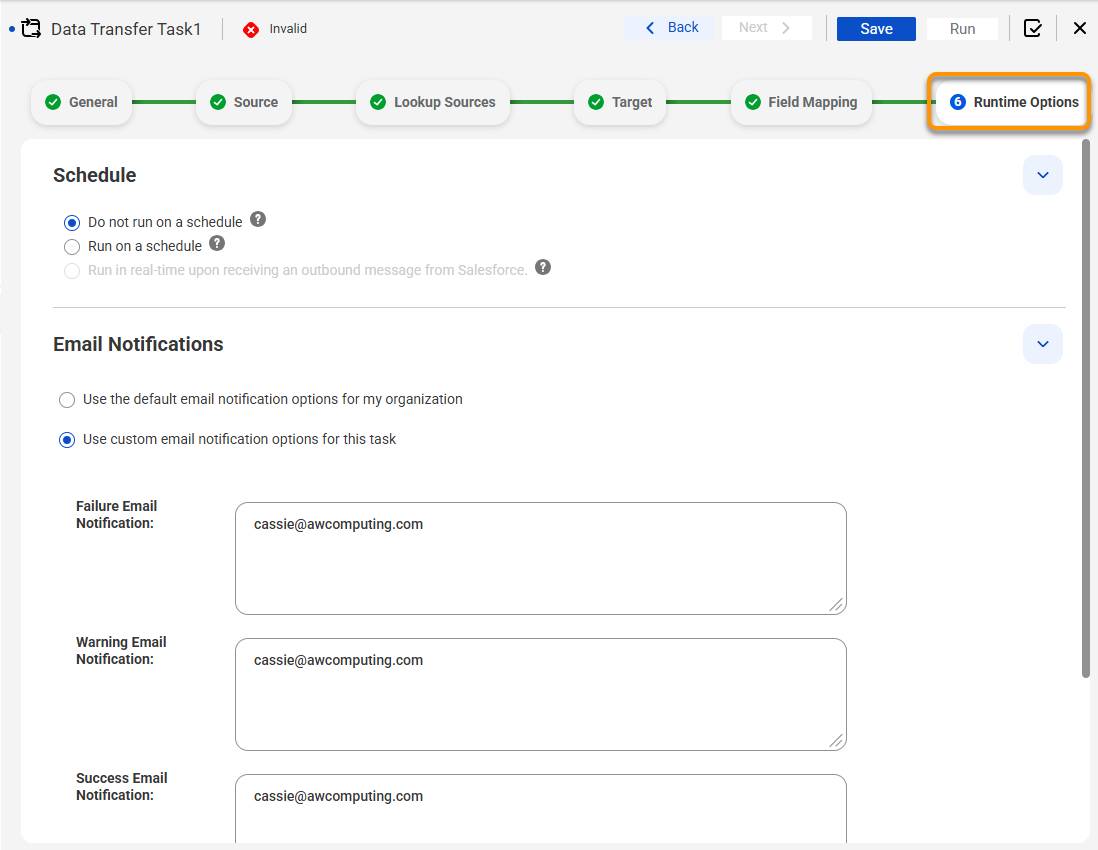Click the Email Notifications section heading
This screenshot has height=850, width=1098.
point(138,344)
